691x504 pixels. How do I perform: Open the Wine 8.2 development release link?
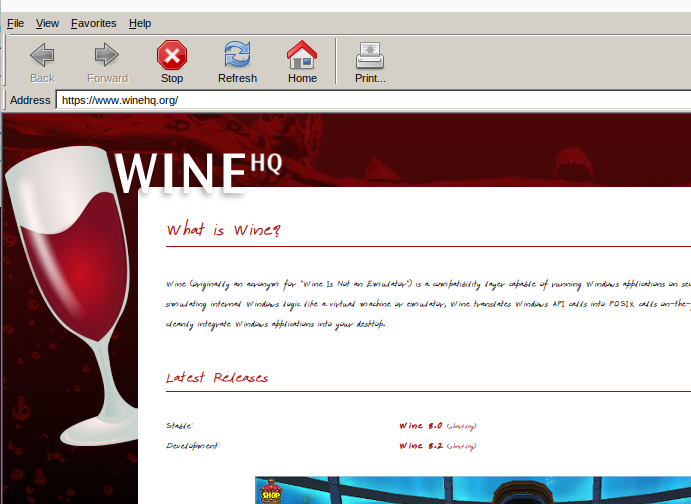coord(420,446)
